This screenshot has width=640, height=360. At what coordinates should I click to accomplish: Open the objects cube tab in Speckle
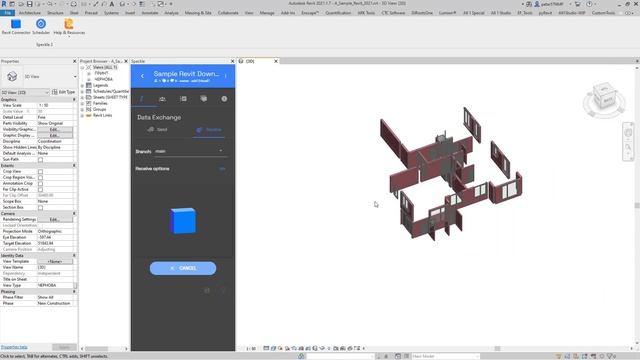tap(203, 99)
